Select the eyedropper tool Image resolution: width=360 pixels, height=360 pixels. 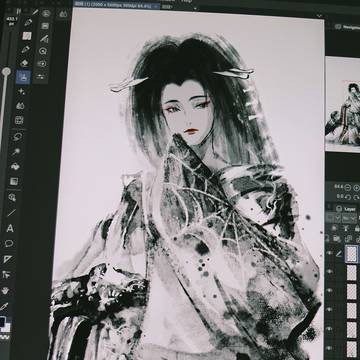coord(4,306)
